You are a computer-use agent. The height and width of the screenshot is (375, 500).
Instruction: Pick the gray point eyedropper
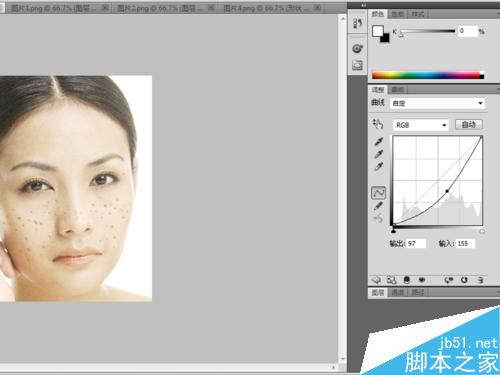pos(378,154)
